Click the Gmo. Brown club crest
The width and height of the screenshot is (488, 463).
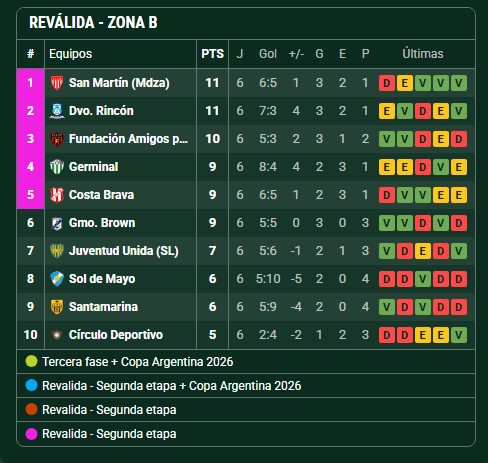click(57, 223)
